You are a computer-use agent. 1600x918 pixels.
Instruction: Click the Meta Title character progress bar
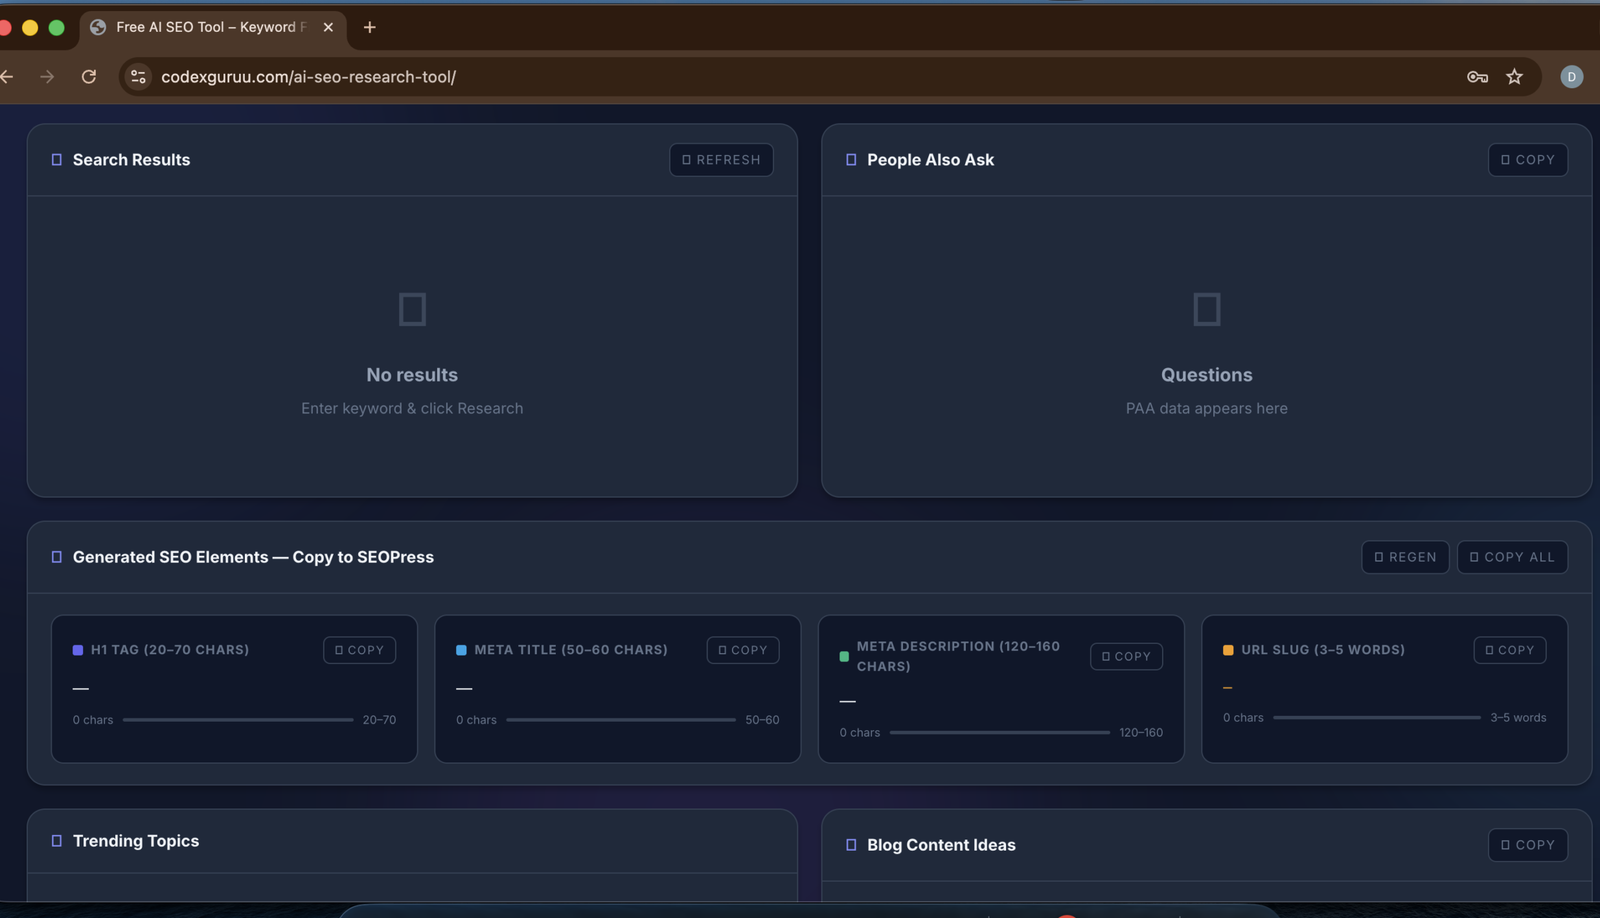(621, 720)
